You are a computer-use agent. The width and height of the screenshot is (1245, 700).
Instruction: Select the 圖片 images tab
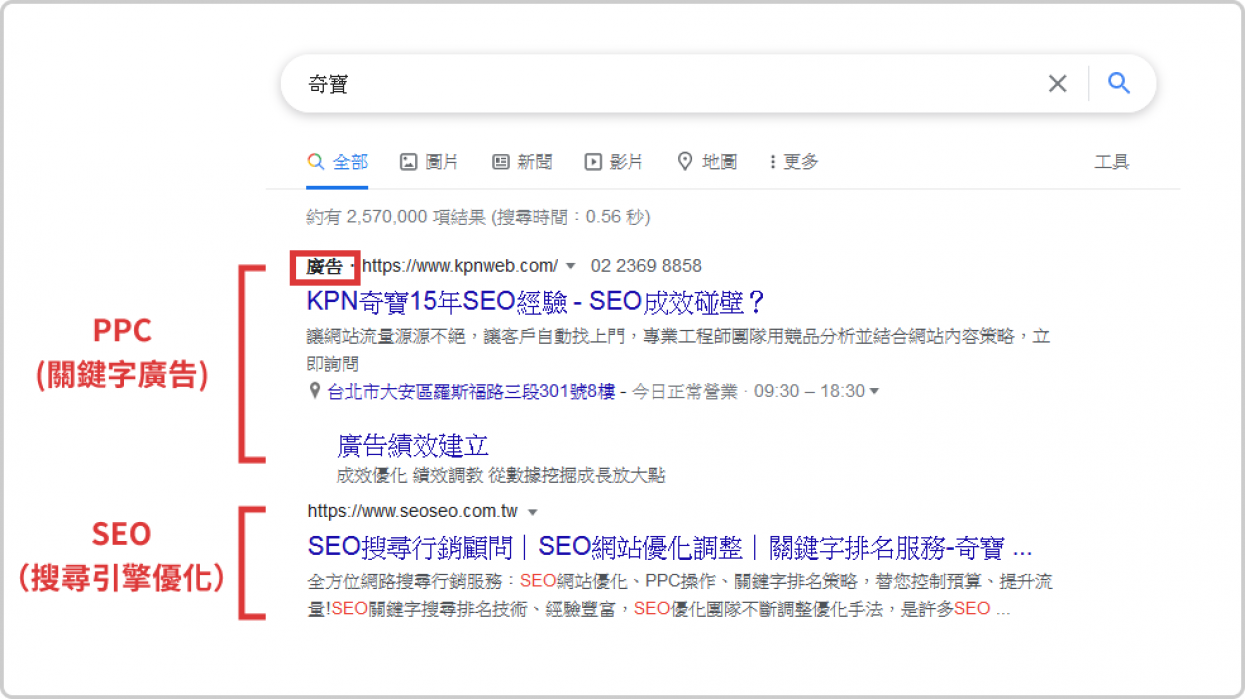point(429,162)
